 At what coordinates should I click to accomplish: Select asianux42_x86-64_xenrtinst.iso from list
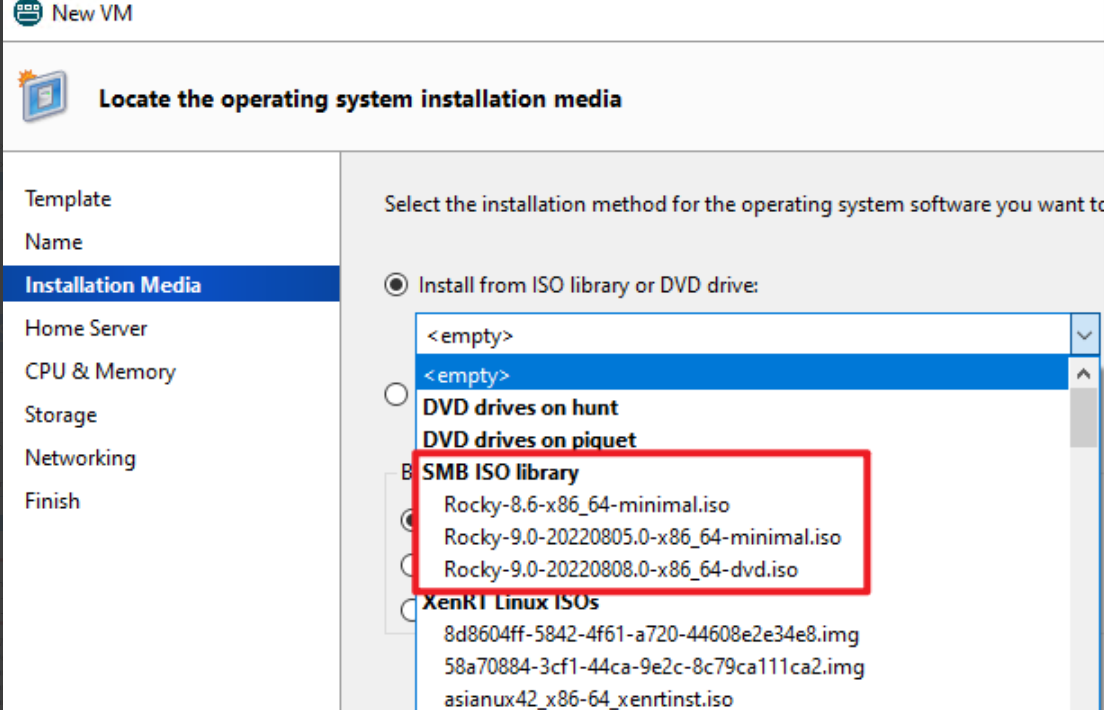pyautogui.click(x=589, y=698)
